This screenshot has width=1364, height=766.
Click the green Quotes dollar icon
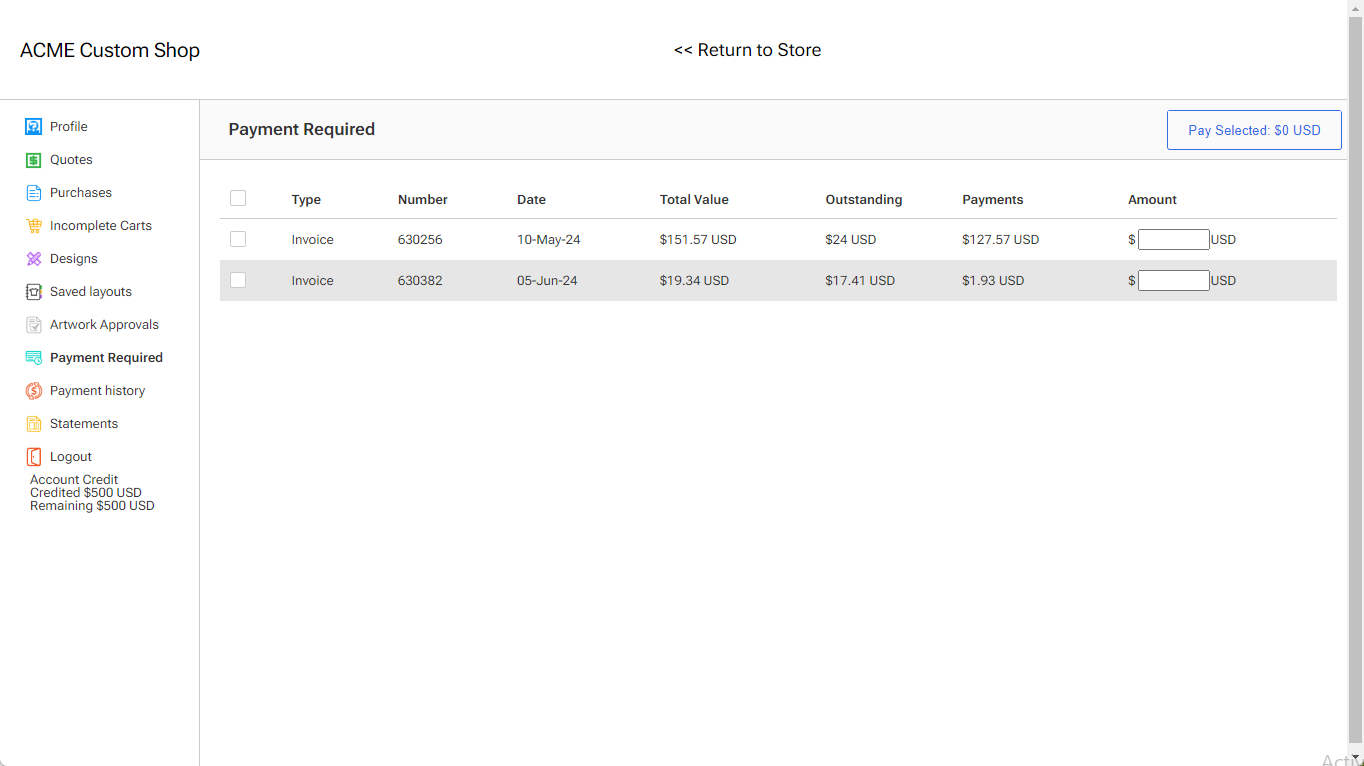point(33,160)
